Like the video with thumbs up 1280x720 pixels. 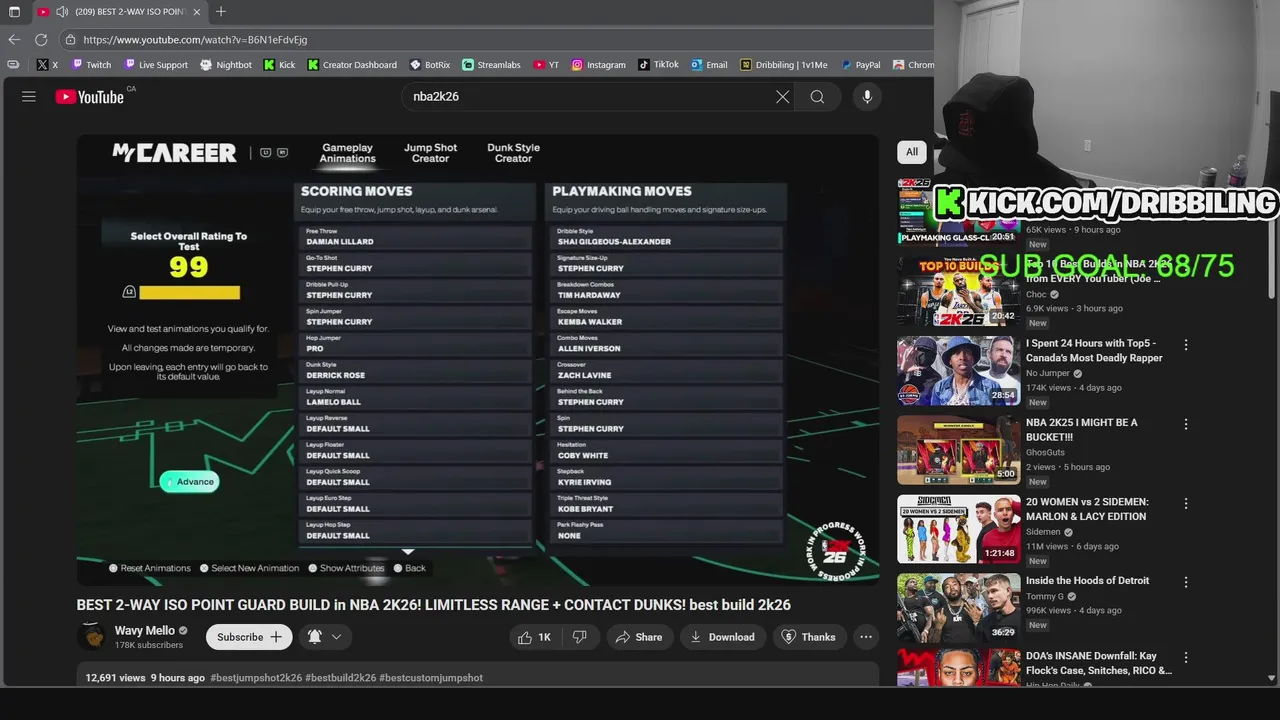point(534,637)
